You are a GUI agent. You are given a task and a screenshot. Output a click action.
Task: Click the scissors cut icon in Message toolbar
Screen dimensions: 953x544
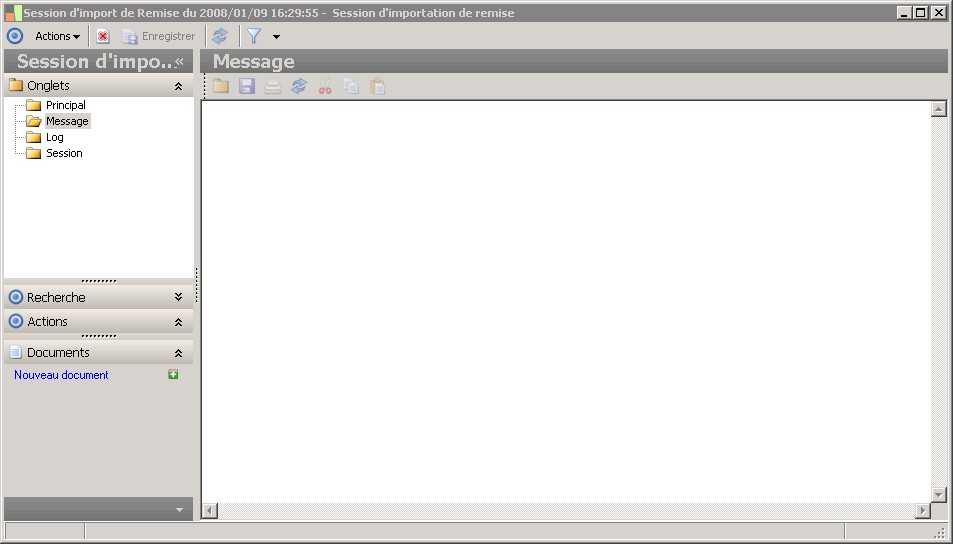click(x=325, y=86)
